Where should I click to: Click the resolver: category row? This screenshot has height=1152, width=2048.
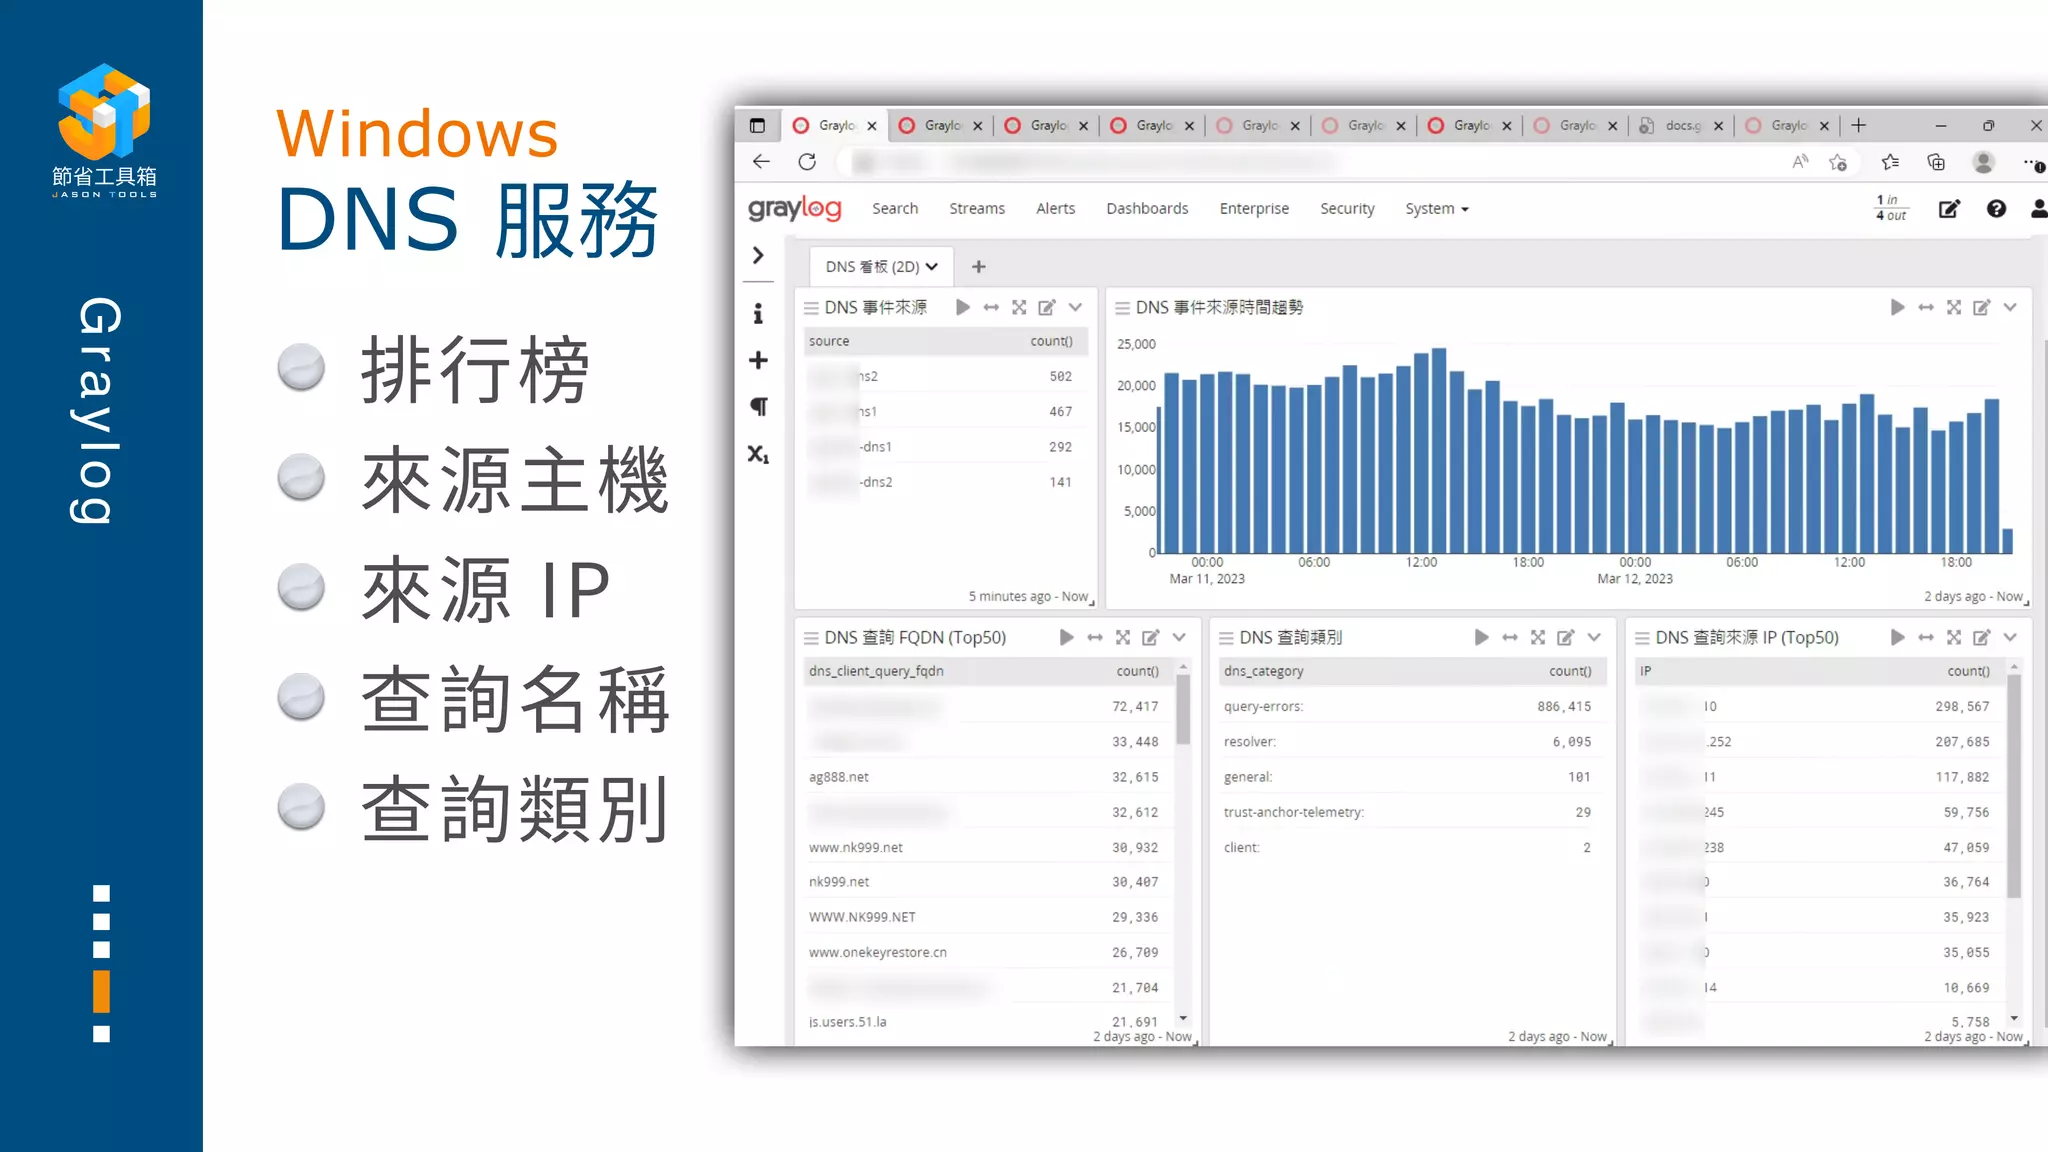pyautogui.click(x=1407, y=741)
